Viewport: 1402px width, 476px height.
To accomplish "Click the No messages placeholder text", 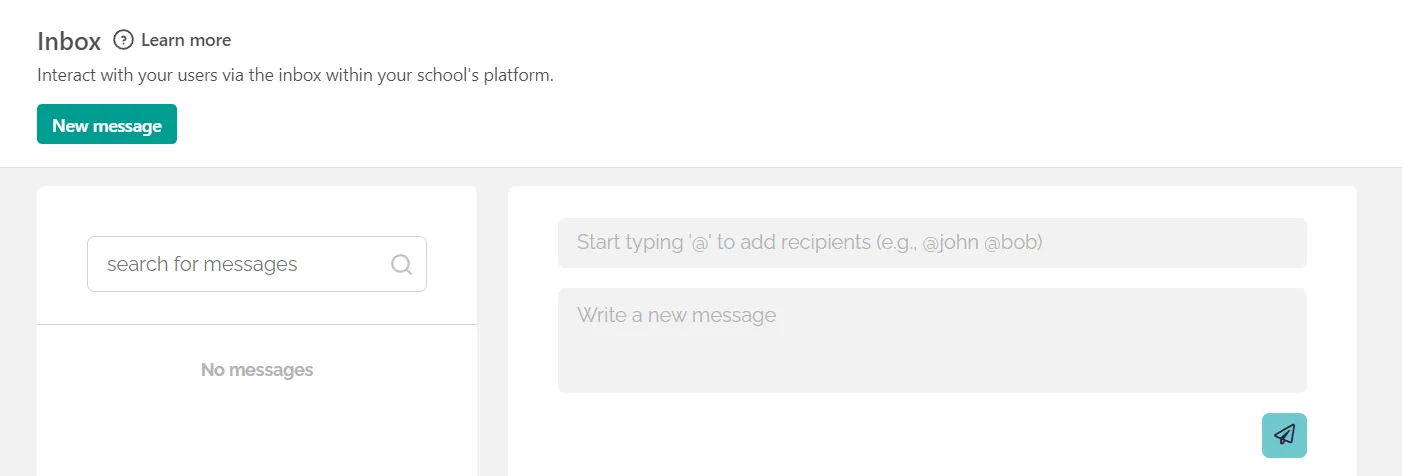I will click(x=257, y=370).
